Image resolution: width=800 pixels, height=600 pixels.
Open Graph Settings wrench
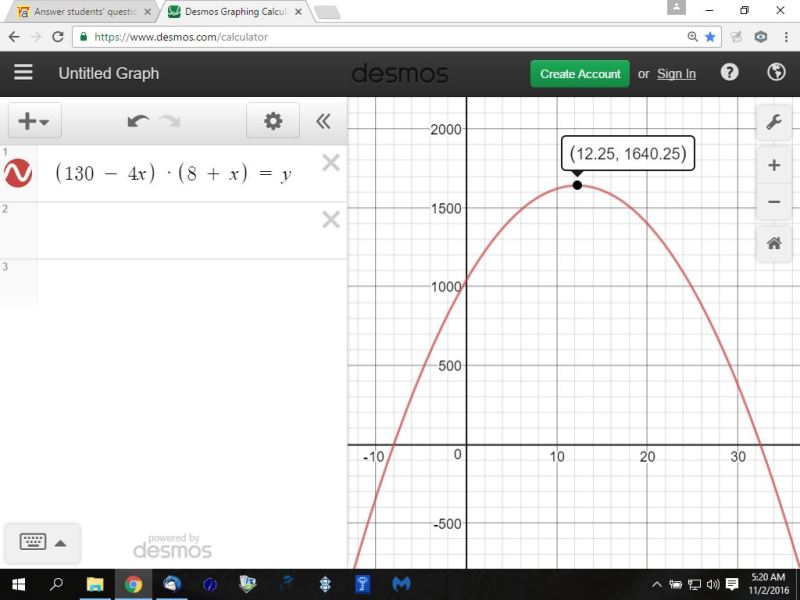point(774,122)
